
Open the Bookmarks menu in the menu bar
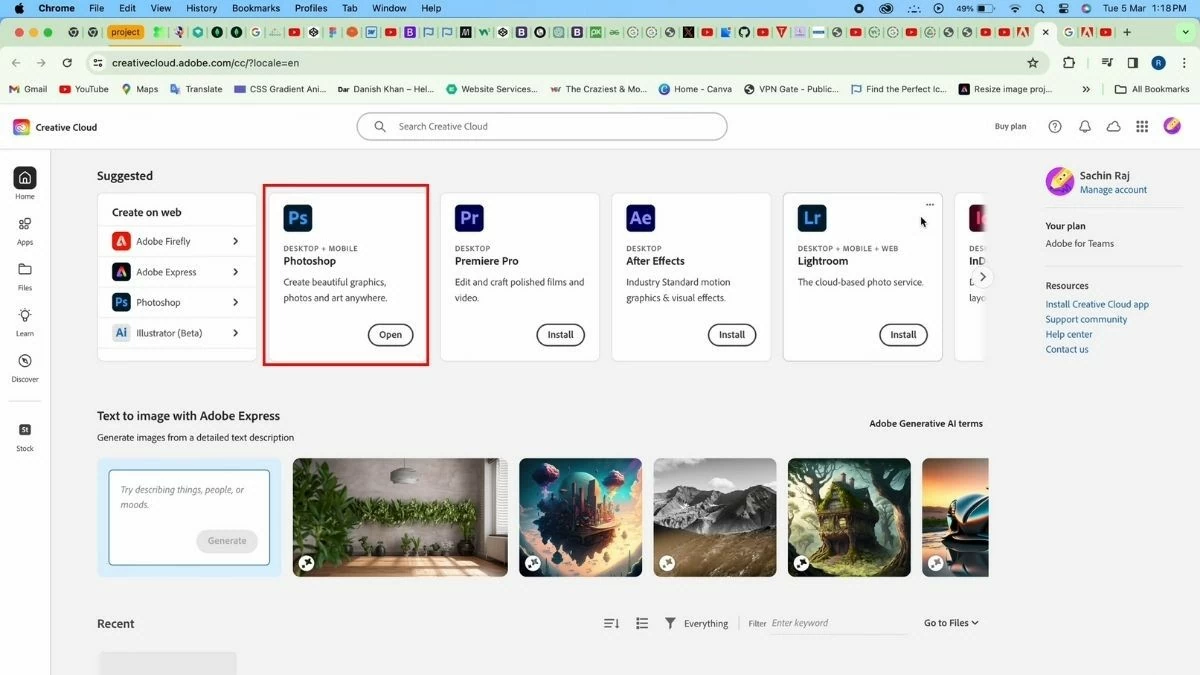pyautogui.click(x=255, y=7)
